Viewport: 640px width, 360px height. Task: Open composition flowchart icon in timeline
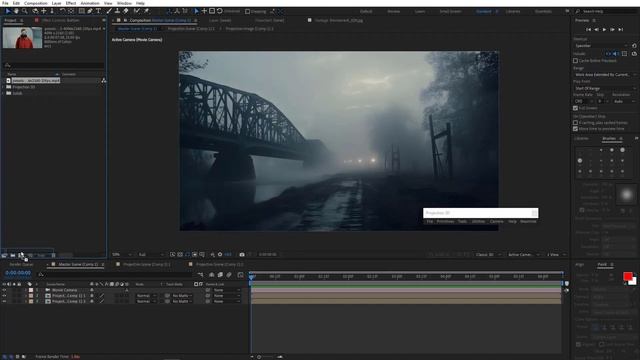(x=200, y=275)
